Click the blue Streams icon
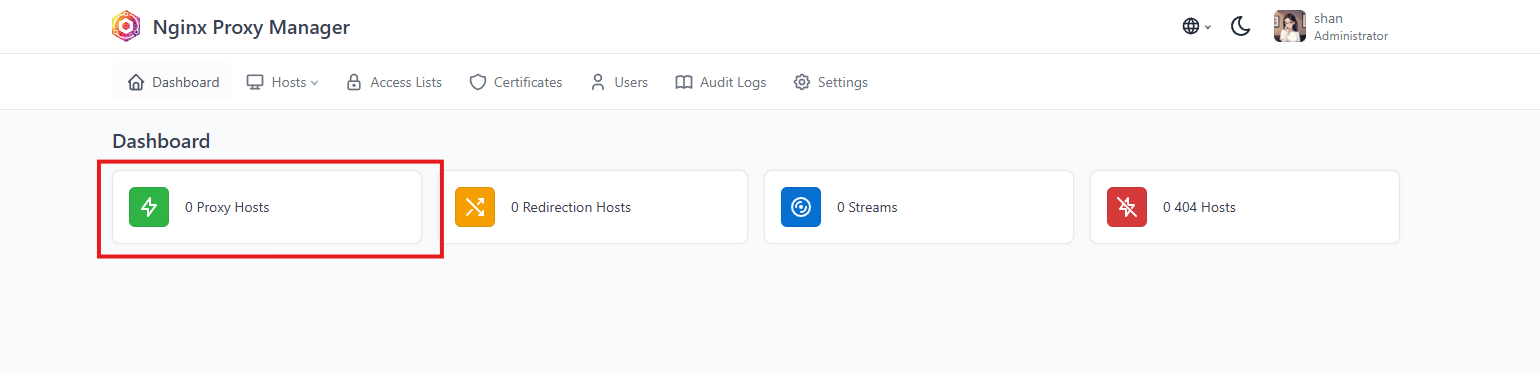This screenshot has height=372, width=1540. (x=801, y=207)
